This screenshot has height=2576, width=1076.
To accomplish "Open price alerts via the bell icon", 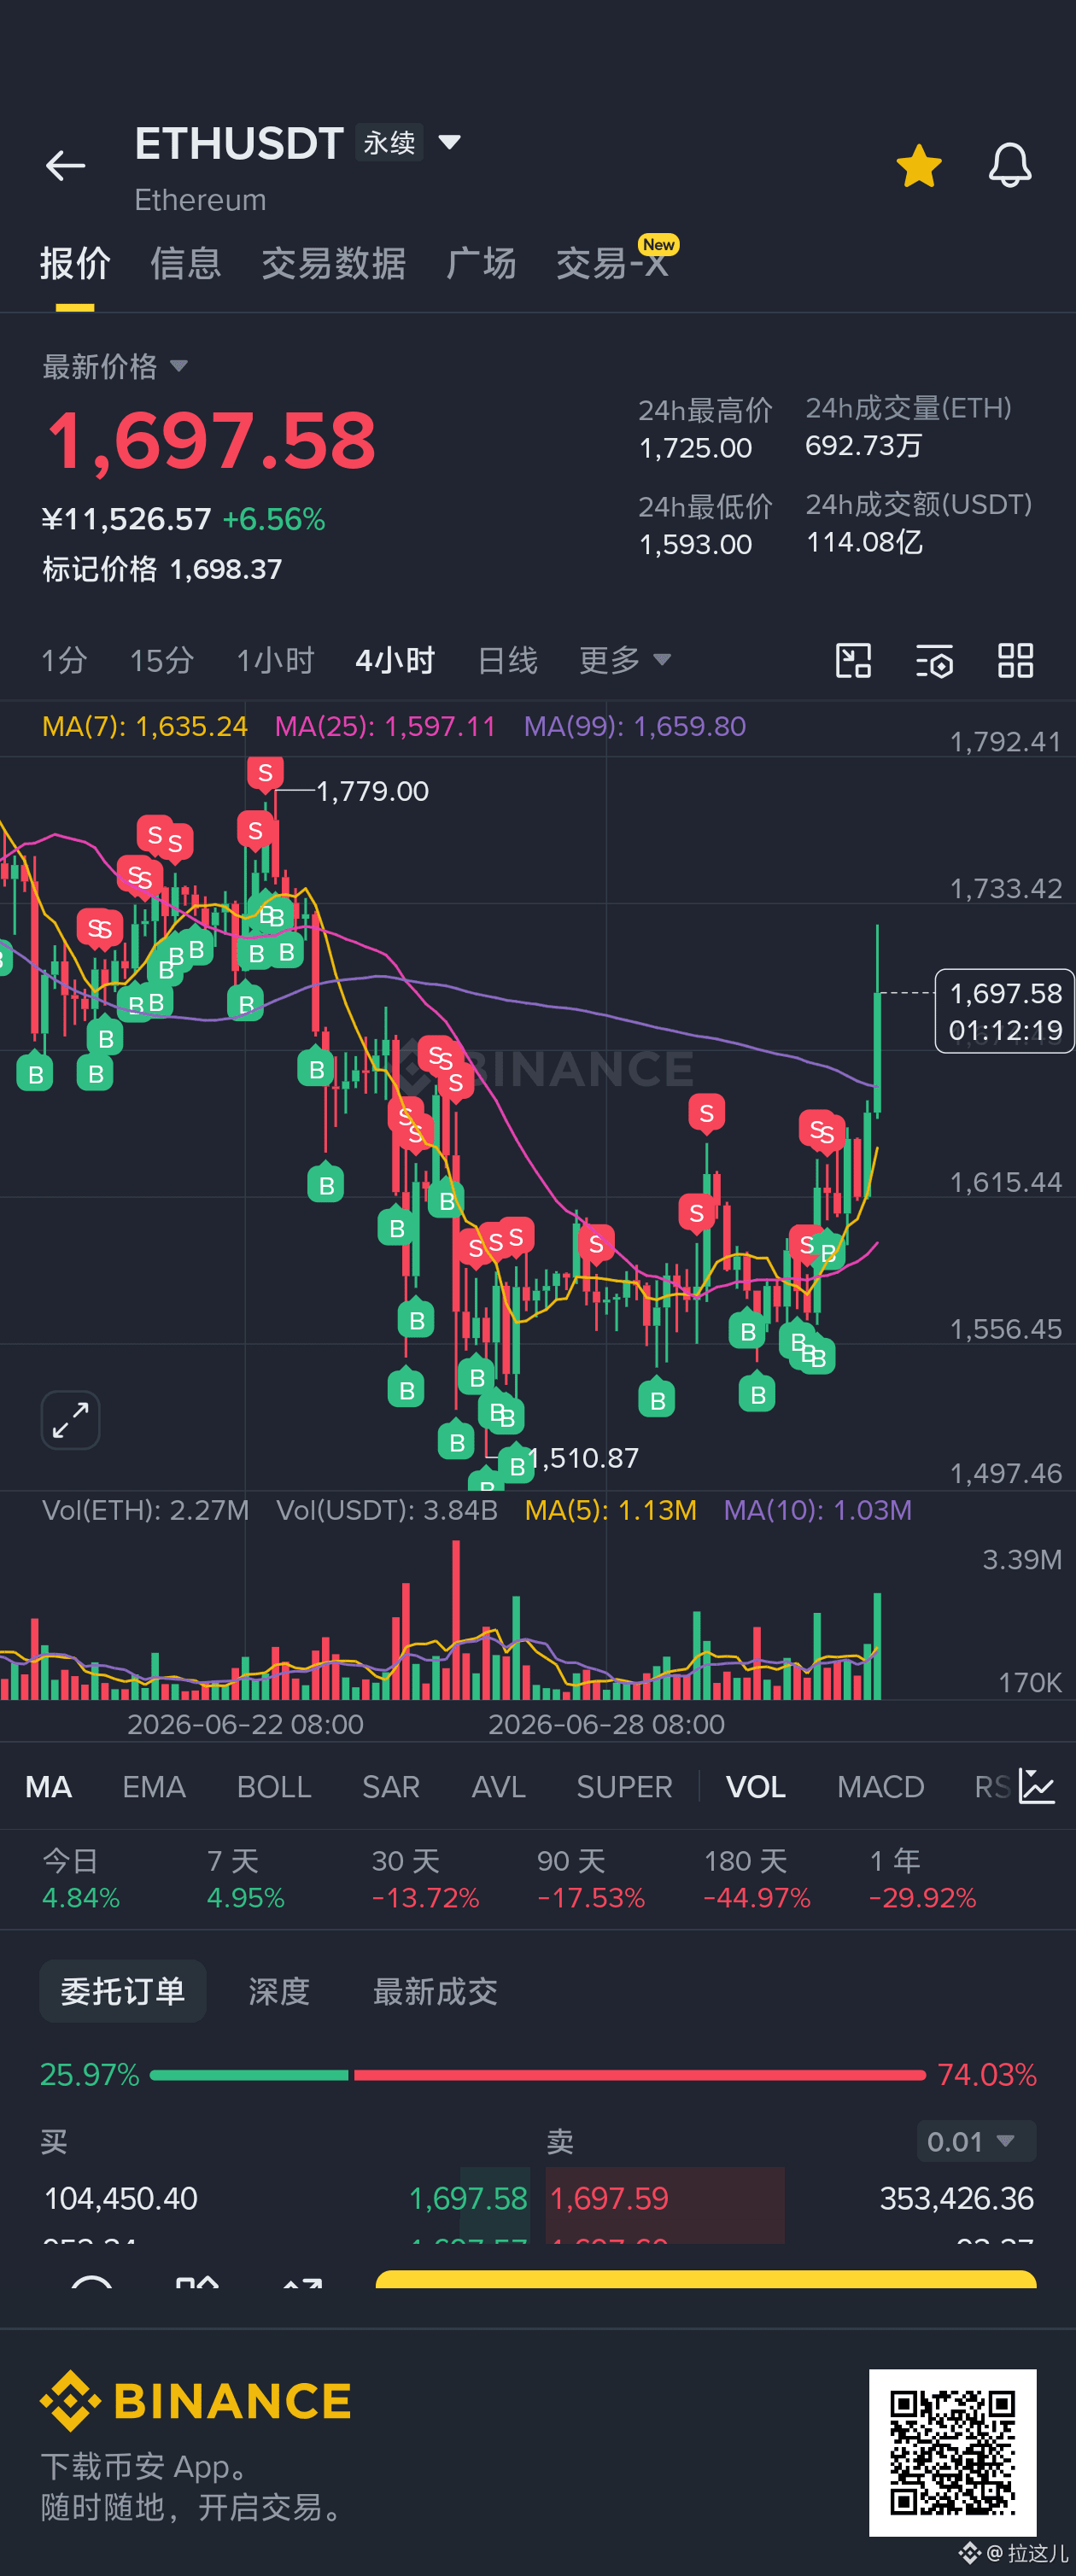I will click(1009, 165).
